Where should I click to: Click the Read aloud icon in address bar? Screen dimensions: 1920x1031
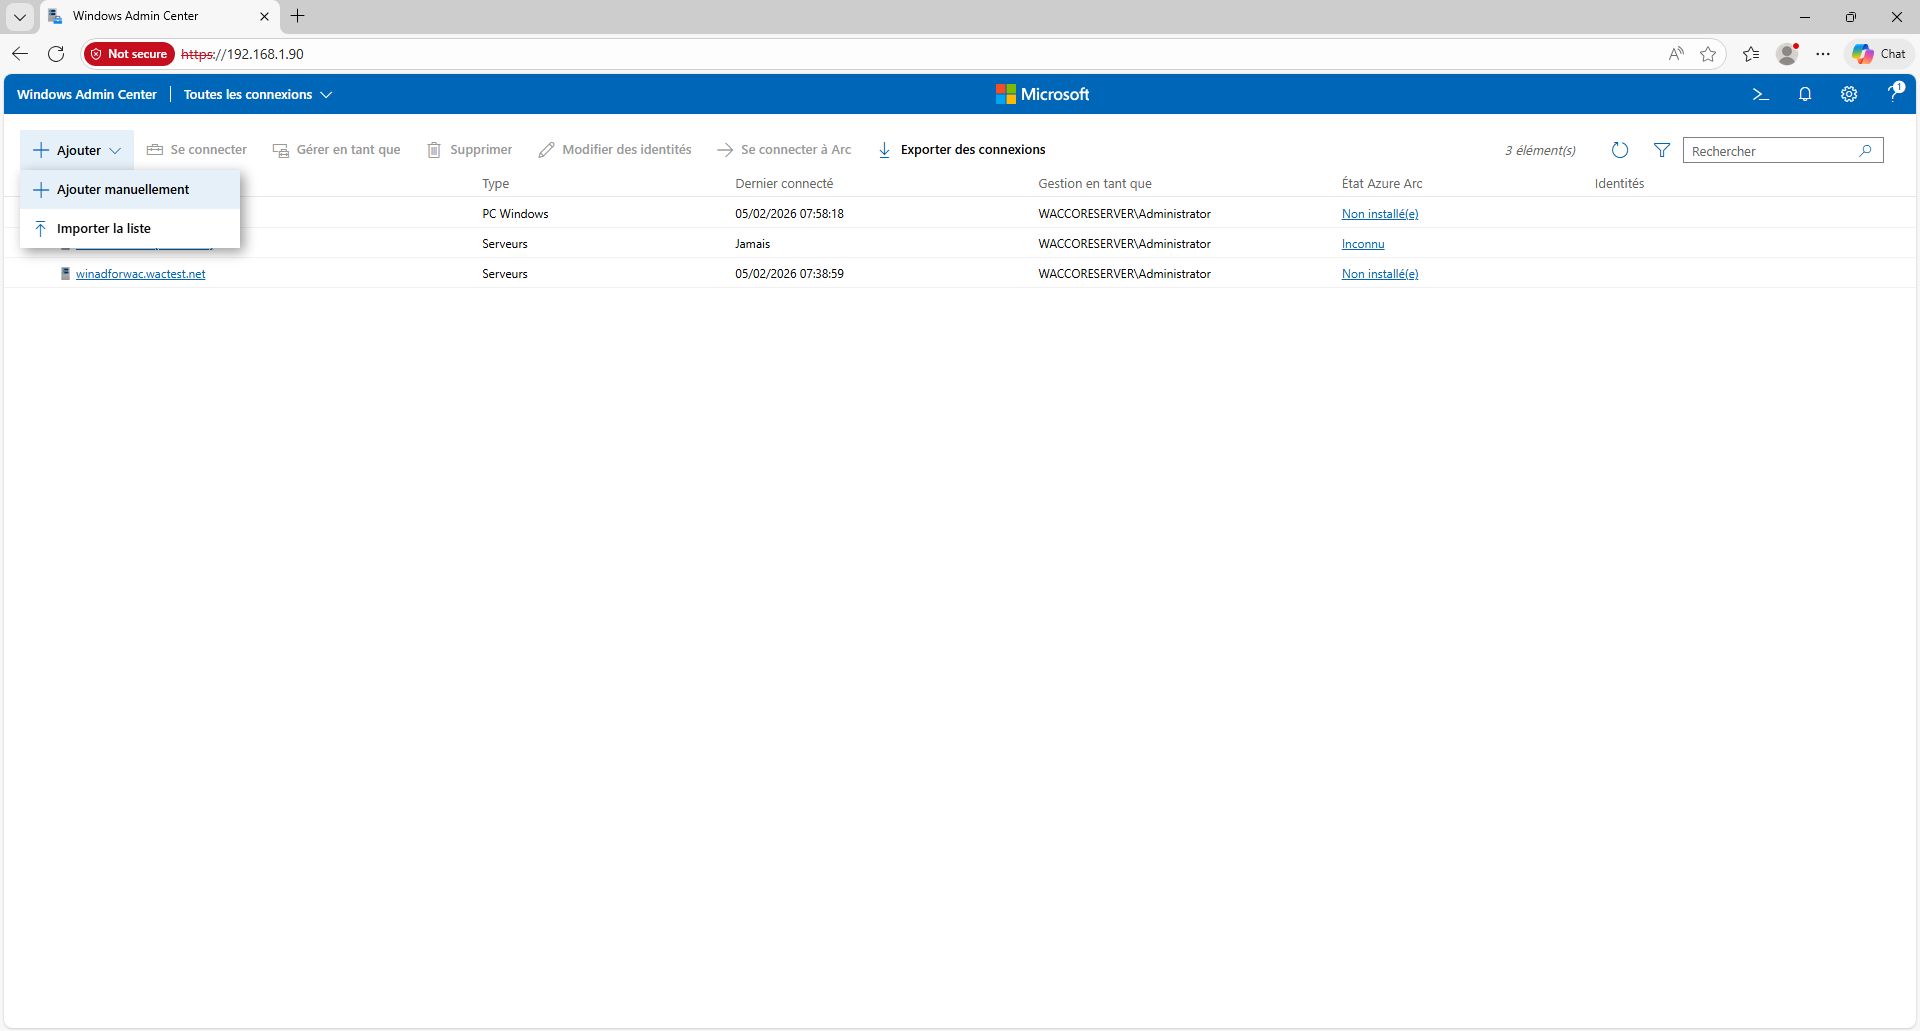click(1676, 54)
